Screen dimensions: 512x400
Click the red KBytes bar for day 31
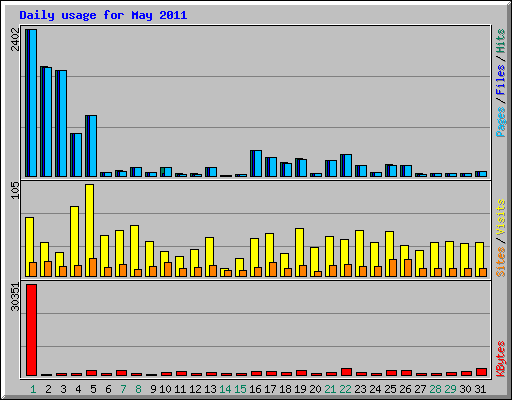(x=482, y=372)
